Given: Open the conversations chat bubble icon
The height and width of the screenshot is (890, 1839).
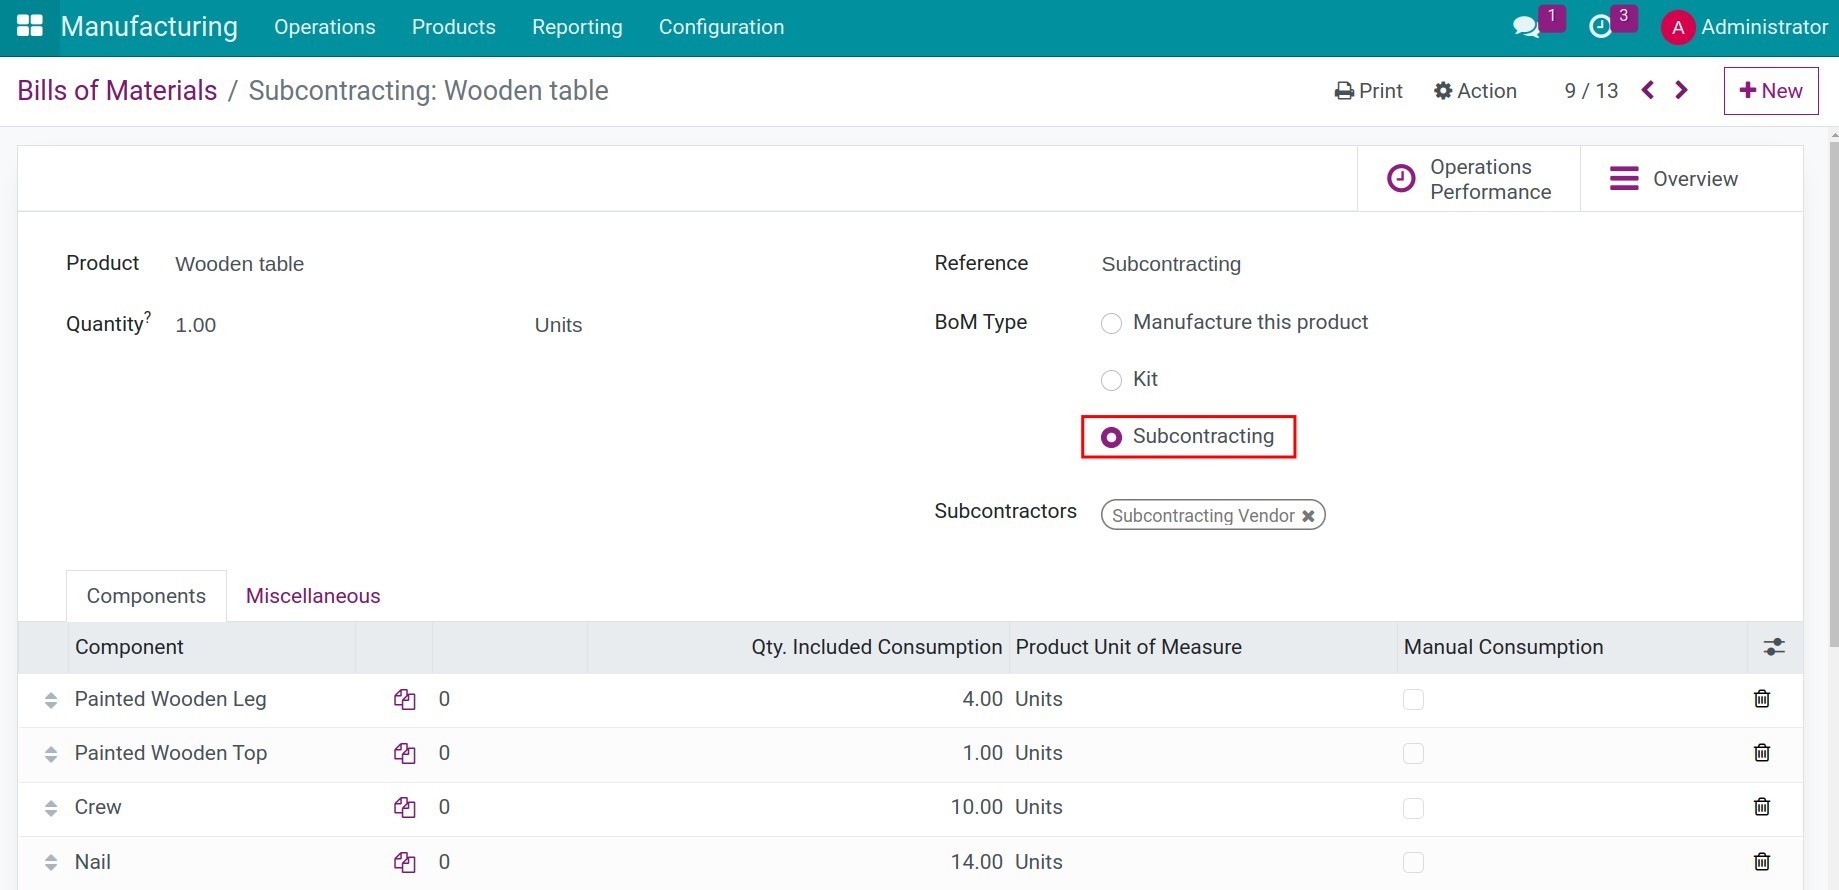Looking at the screenshot, I should click(1526, 27).
